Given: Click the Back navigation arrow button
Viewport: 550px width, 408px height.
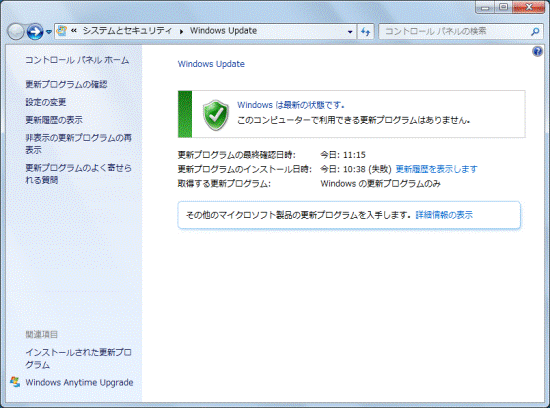Looking at the screenshot, I should coord(16,32).
